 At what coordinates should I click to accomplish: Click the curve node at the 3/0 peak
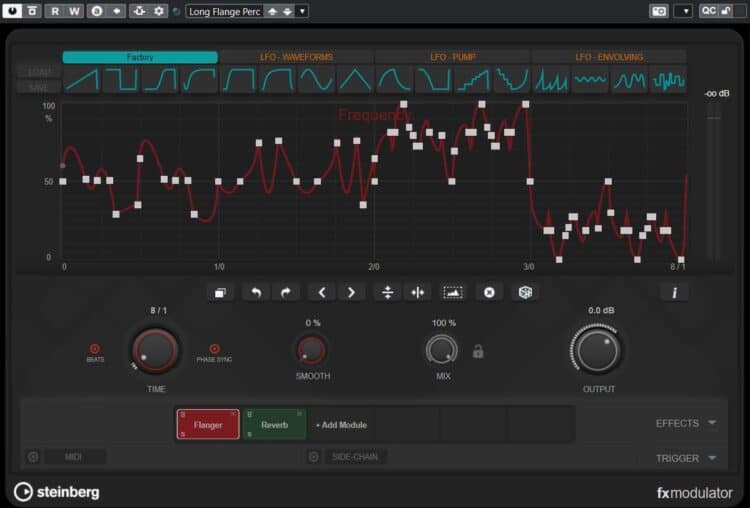click(x=525, y=104)
